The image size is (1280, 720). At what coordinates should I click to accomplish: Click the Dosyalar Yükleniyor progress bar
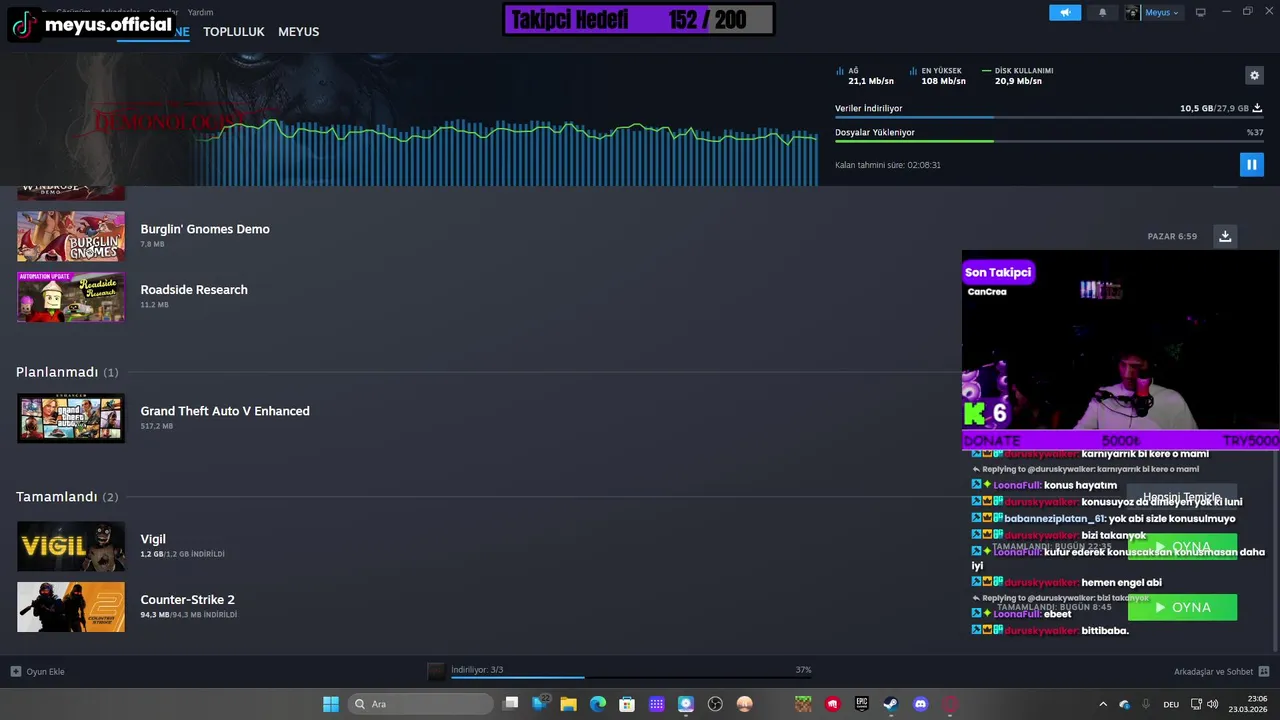(x=1049, y=141)
